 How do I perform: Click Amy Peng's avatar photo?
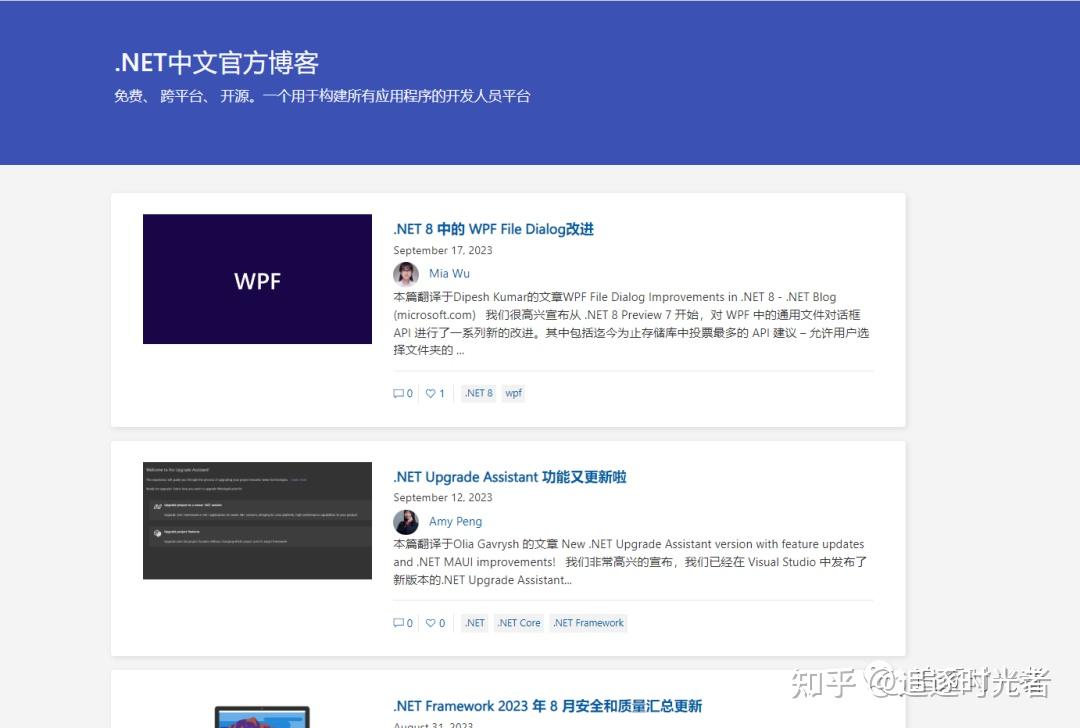(x=405, y=521)
